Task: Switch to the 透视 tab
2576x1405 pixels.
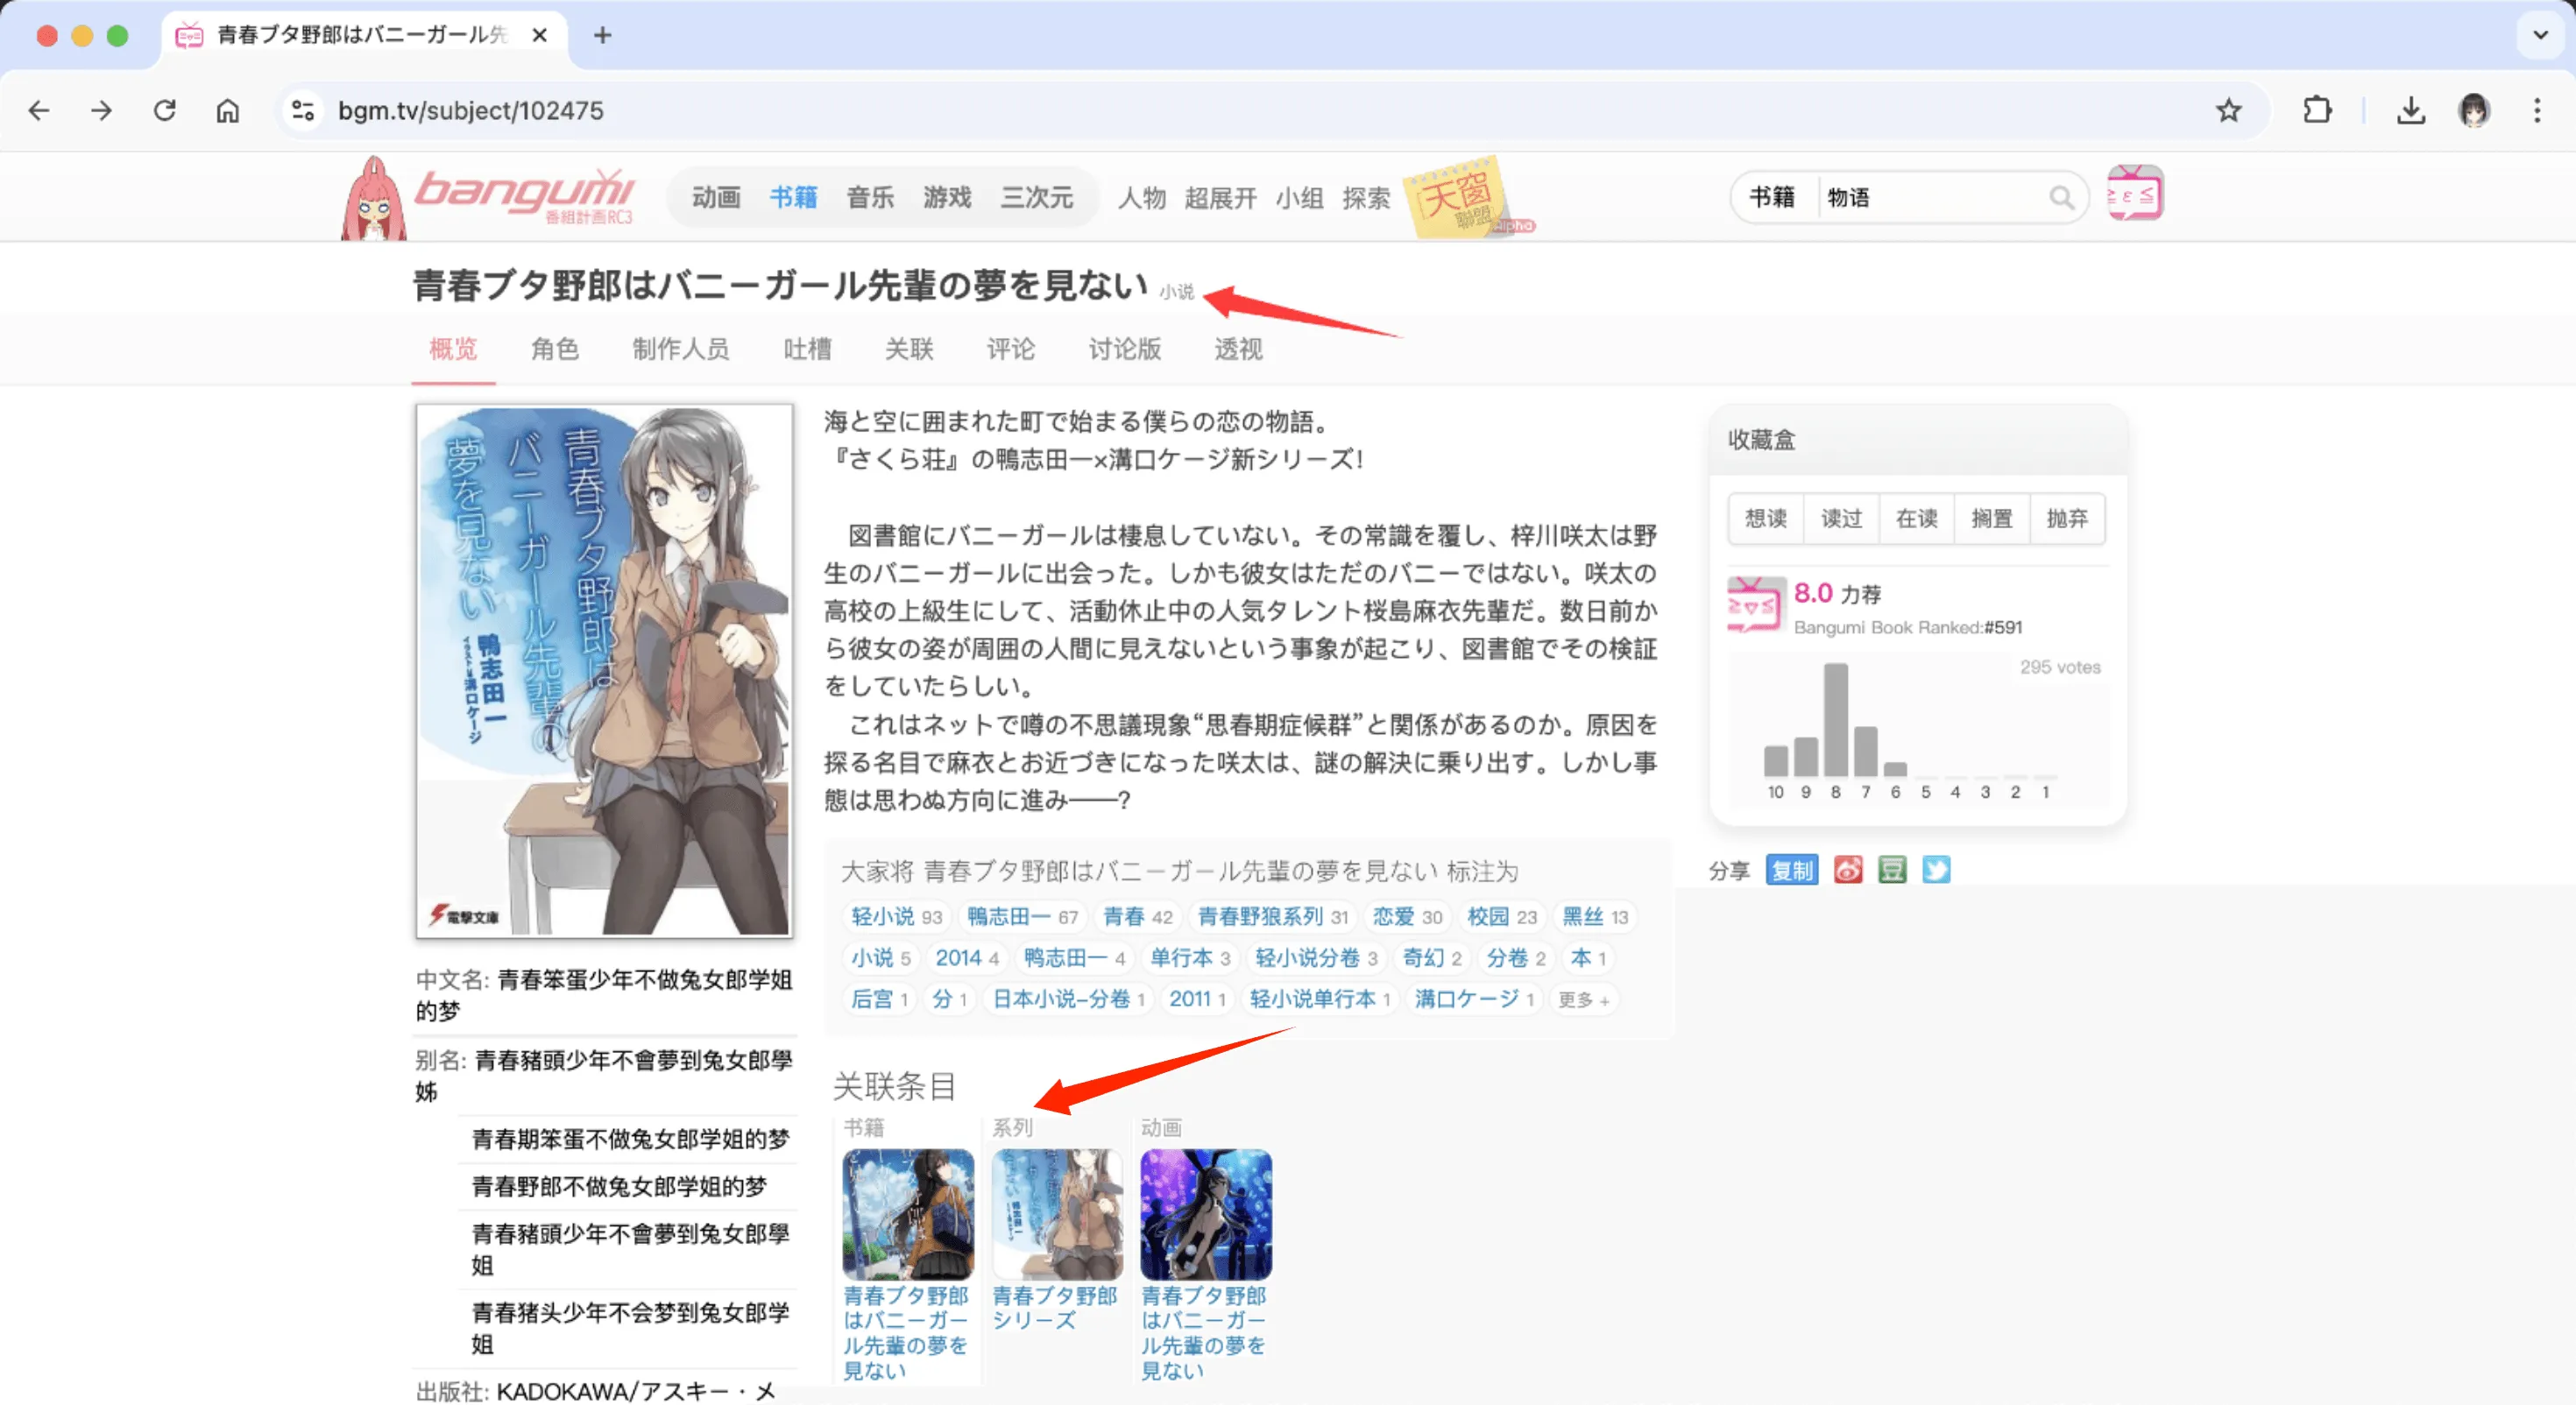Action: 1238,349
